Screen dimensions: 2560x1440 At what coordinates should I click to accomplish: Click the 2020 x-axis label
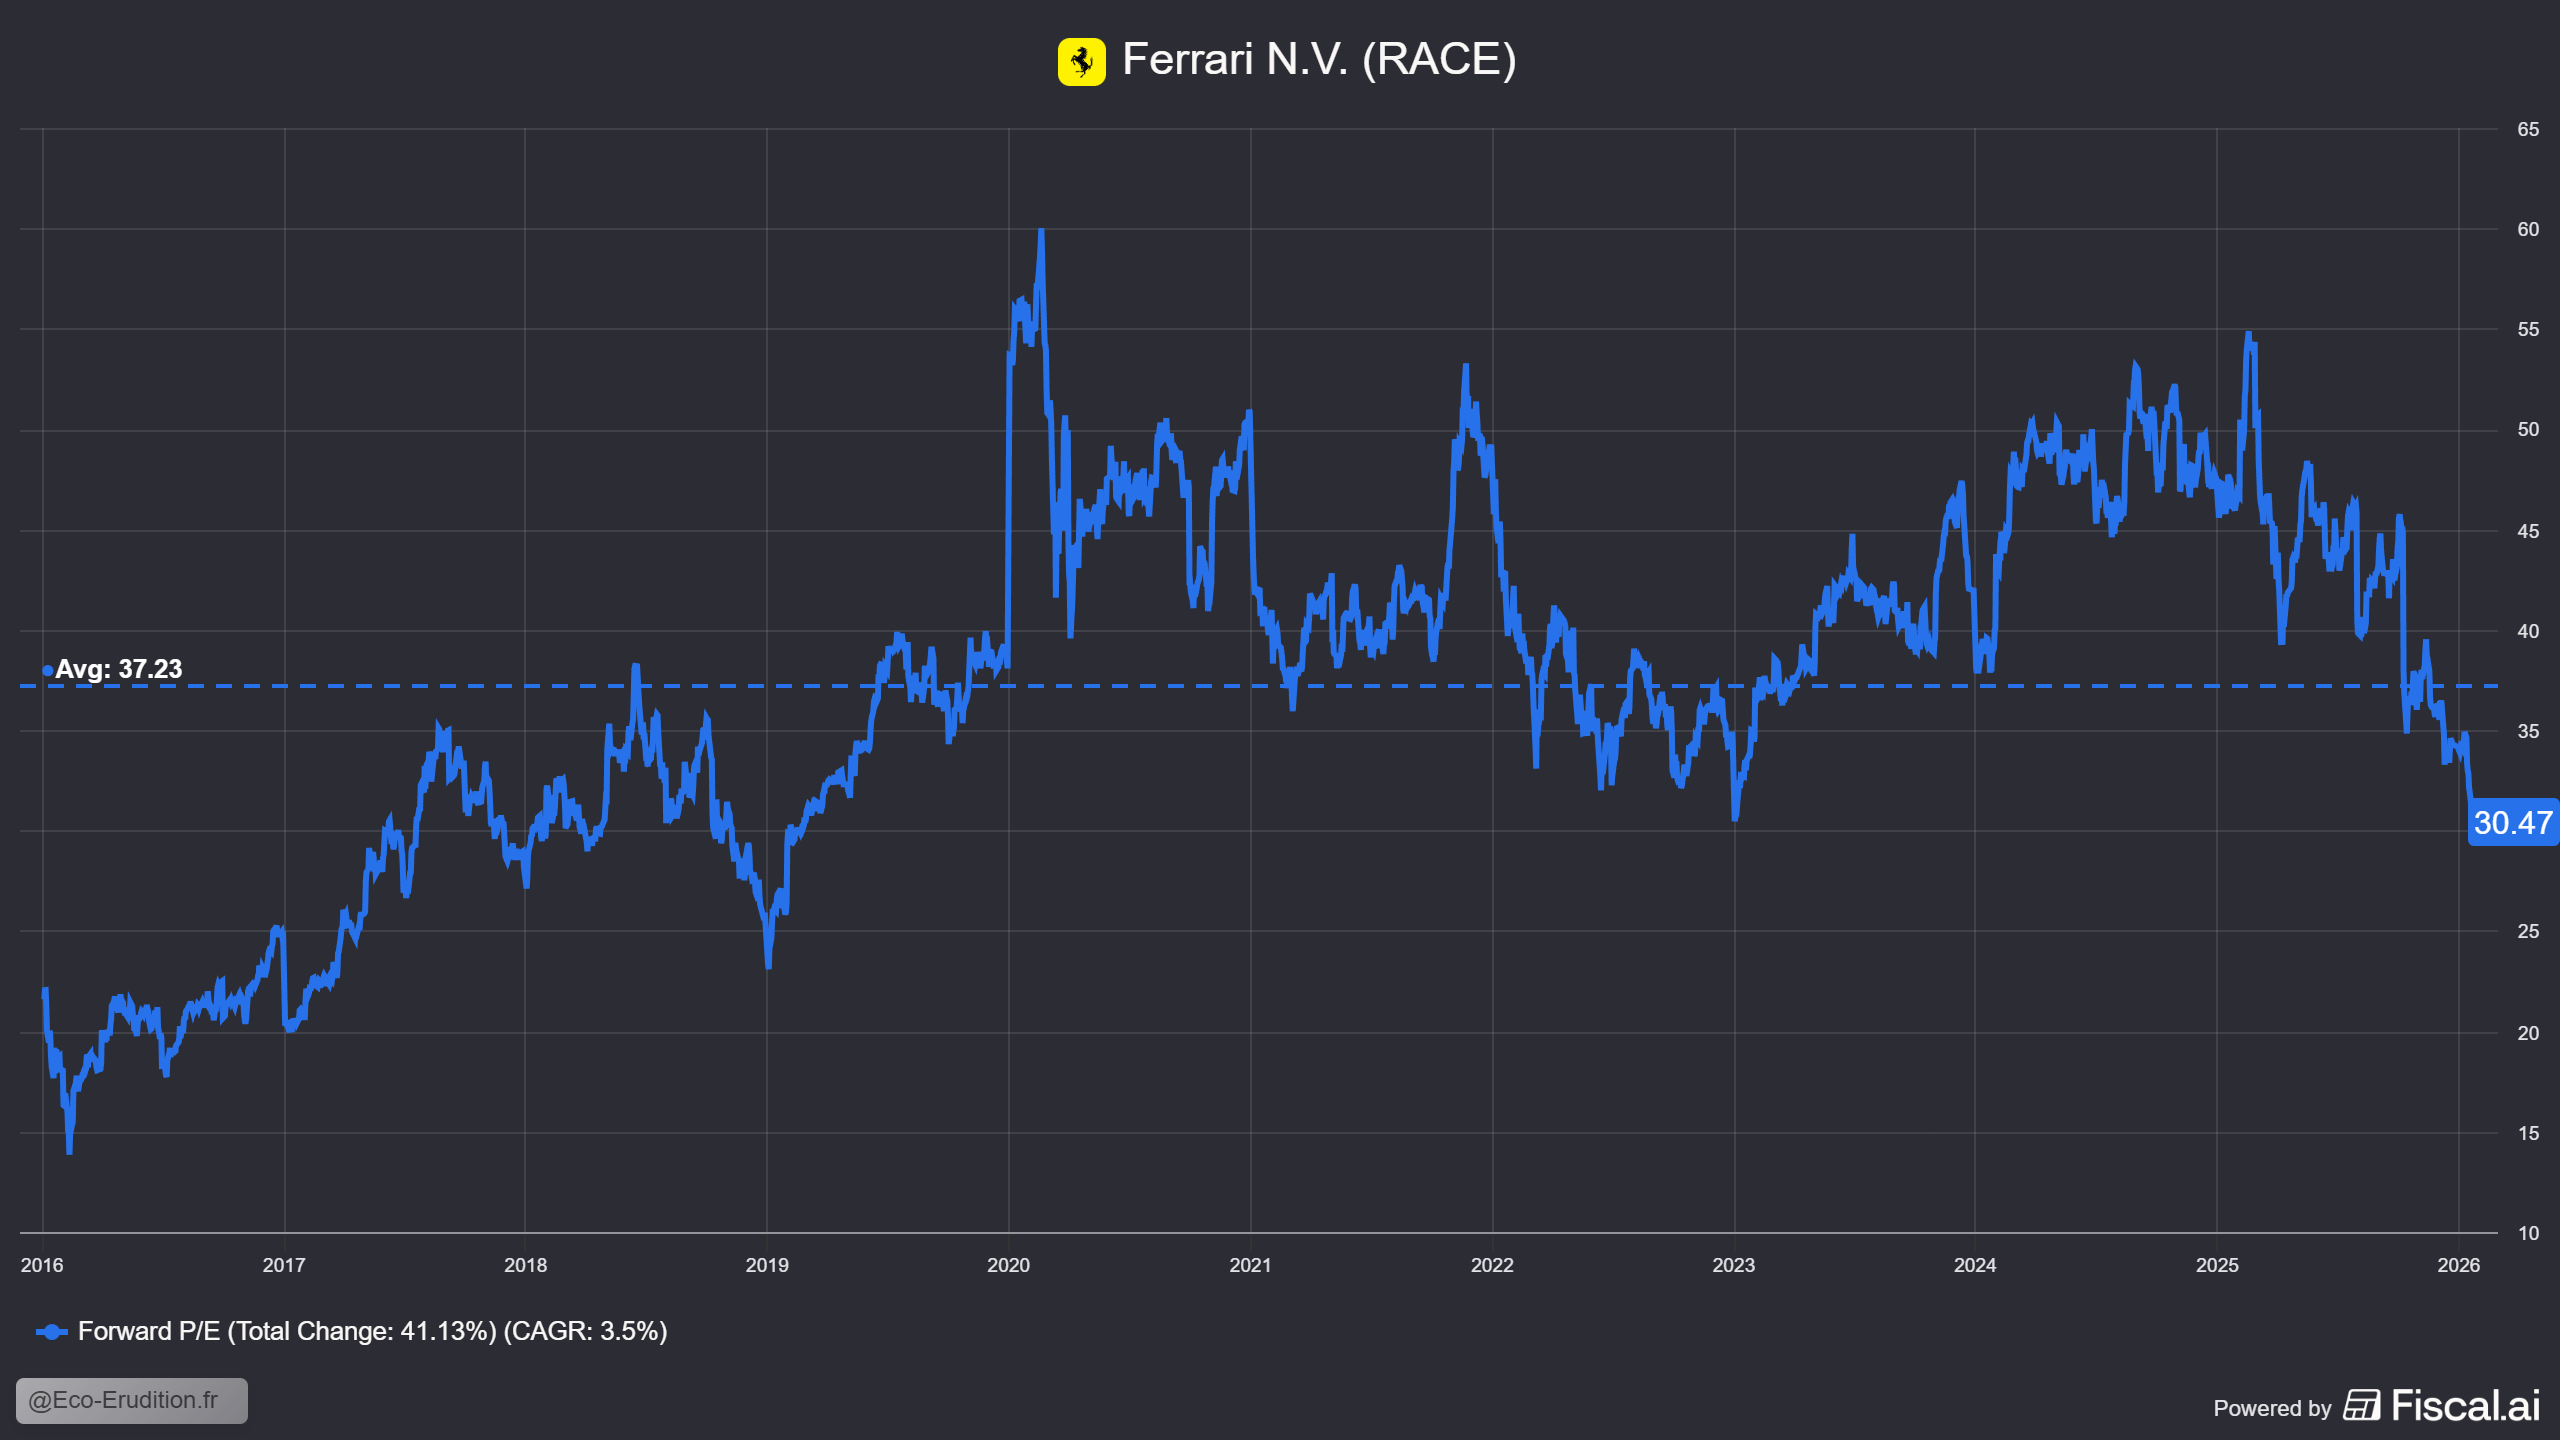tap(1008, 1265)
